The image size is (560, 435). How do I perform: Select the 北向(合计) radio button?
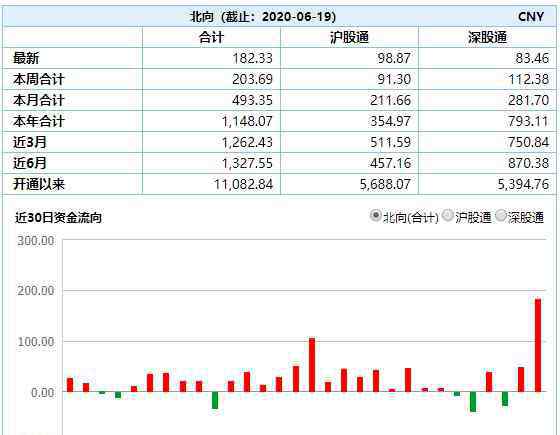point(375,215)
